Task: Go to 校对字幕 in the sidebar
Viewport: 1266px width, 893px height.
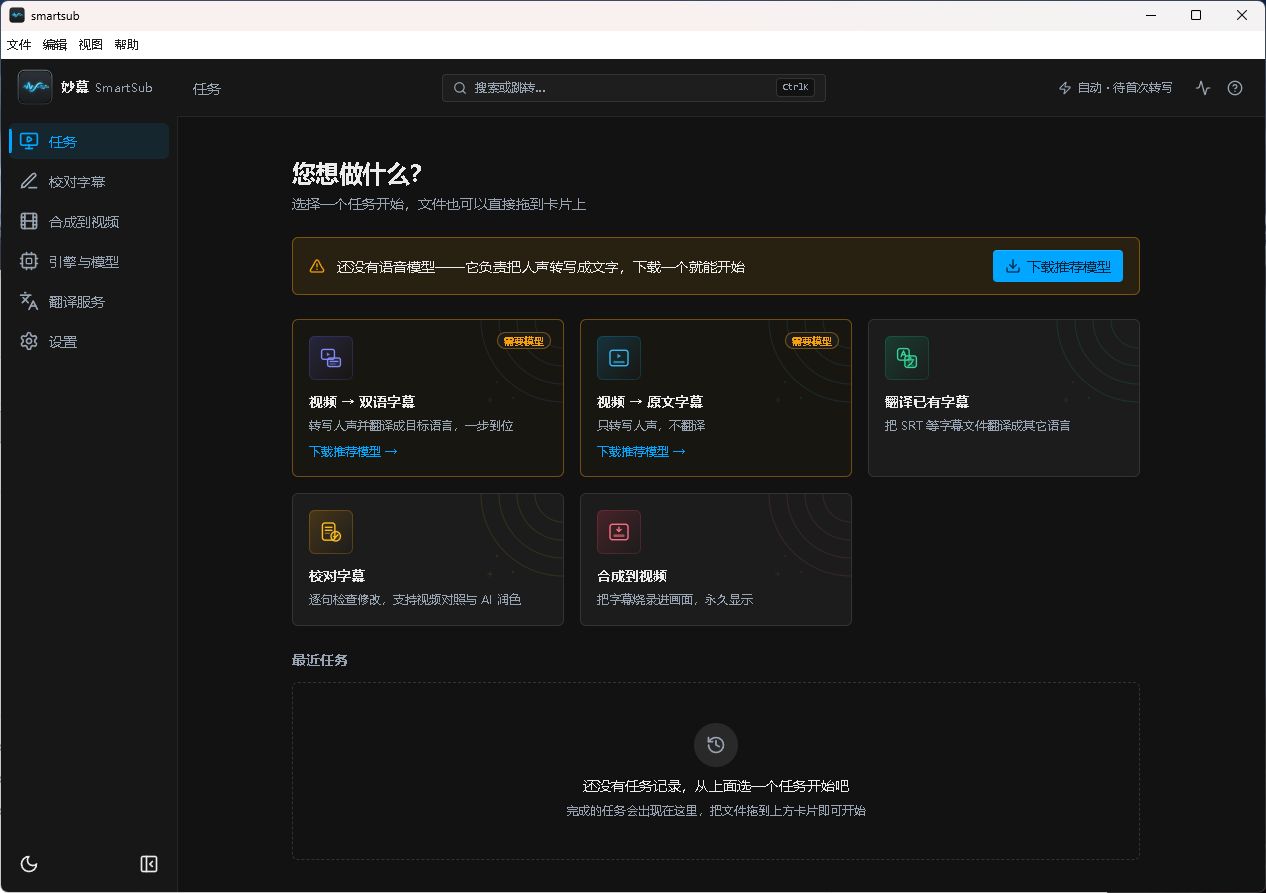Action: [89, 182]
